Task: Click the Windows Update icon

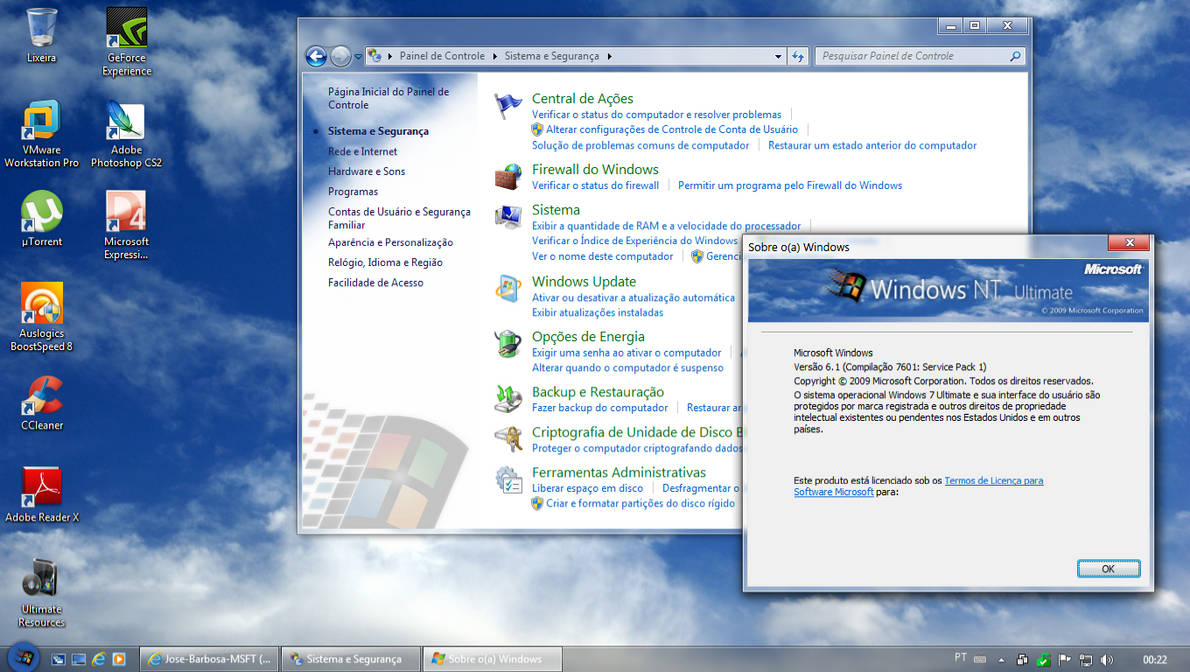Action: click(x=508, y=287)
